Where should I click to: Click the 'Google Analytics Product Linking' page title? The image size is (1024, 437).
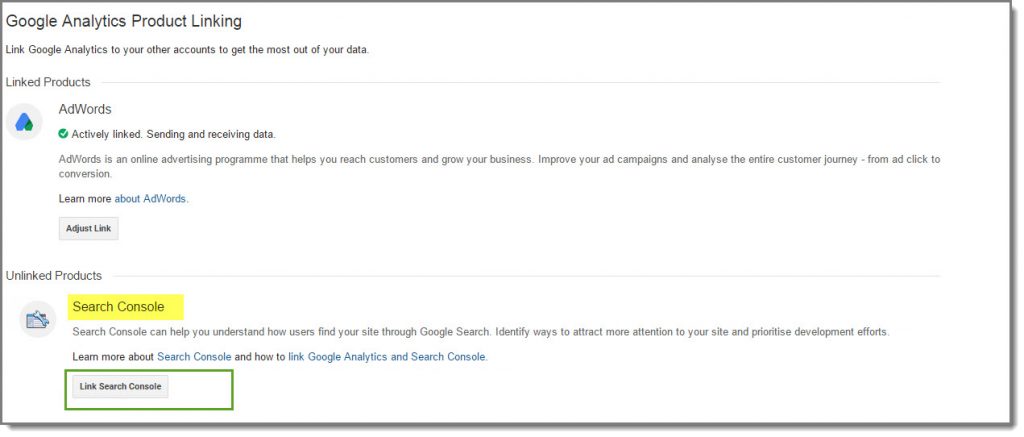tap(124, 21)
